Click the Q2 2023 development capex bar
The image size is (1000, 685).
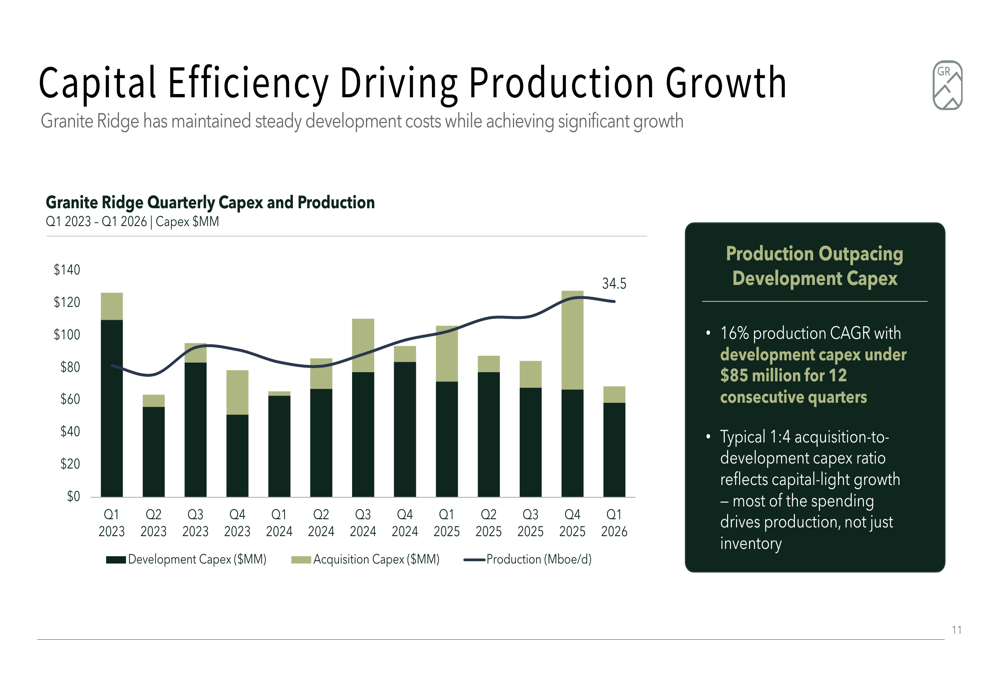[x=154, y=452]
